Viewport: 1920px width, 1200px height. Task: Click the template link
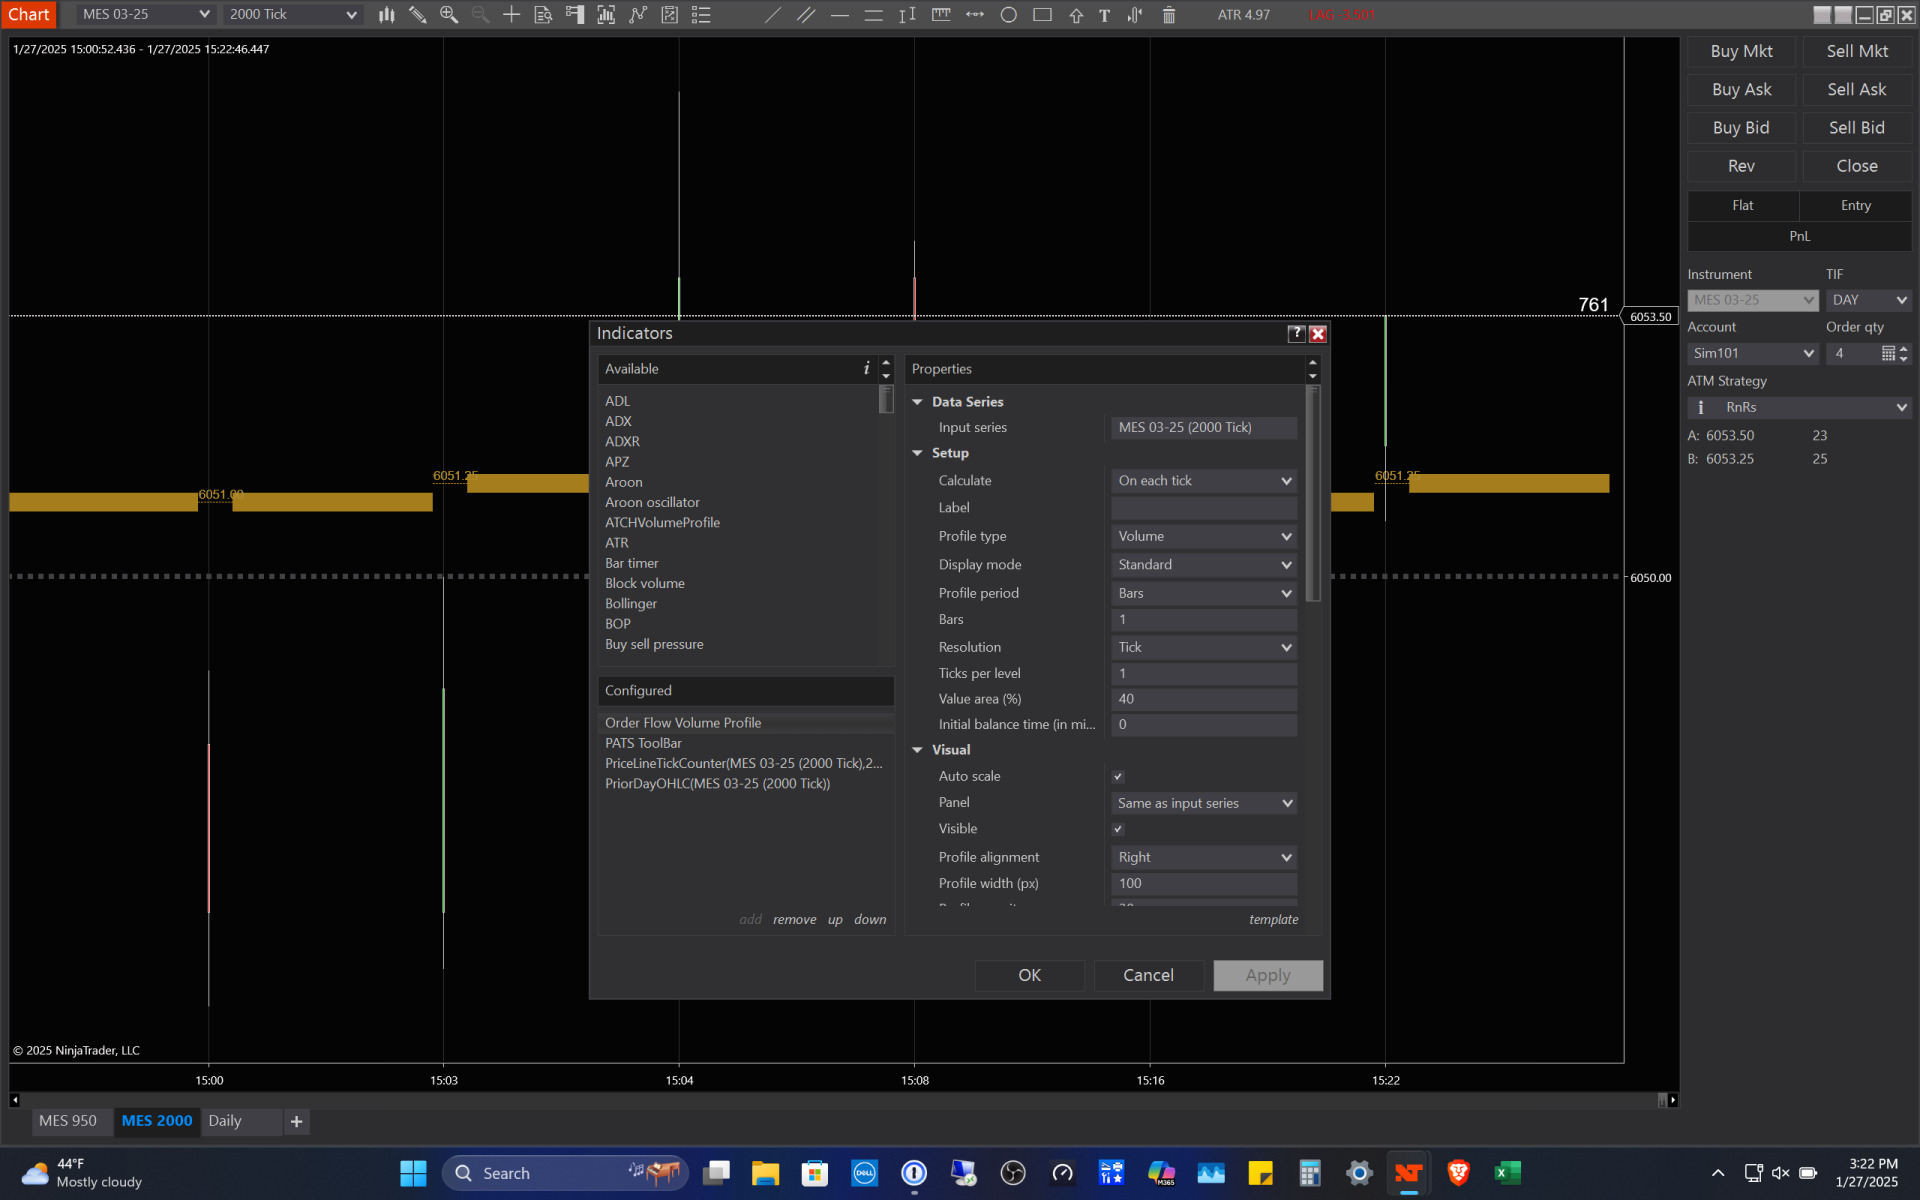1273,920
